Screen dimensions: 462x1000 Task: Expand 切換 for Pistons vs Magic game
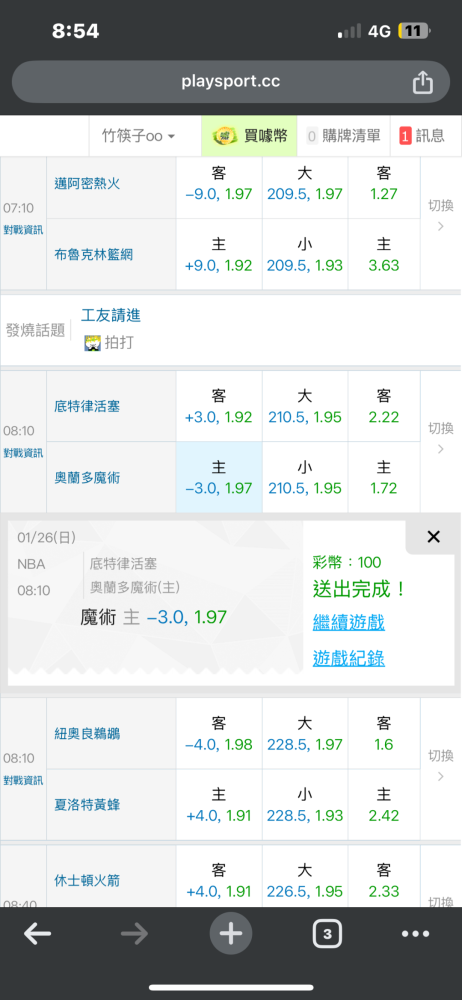[x=441, y=438]
